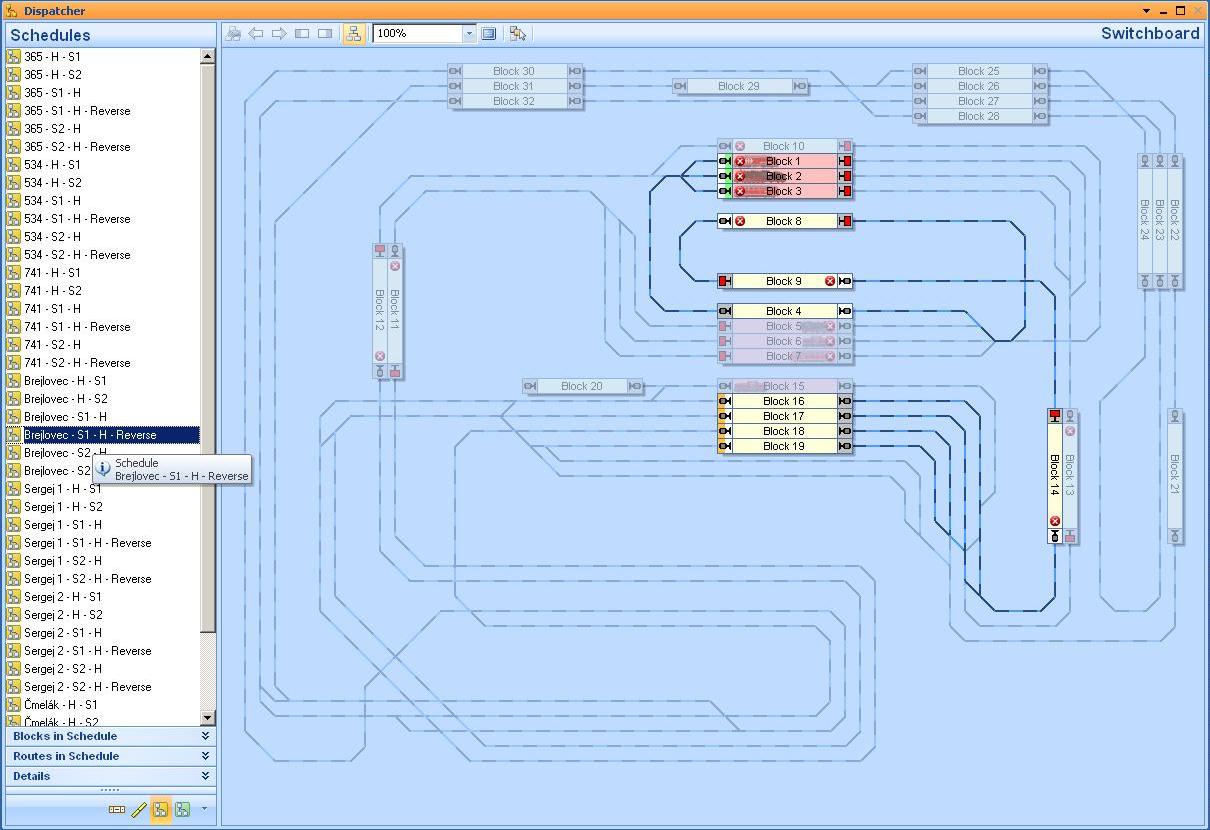Click the vertical Block 21

pos(1175,476)
